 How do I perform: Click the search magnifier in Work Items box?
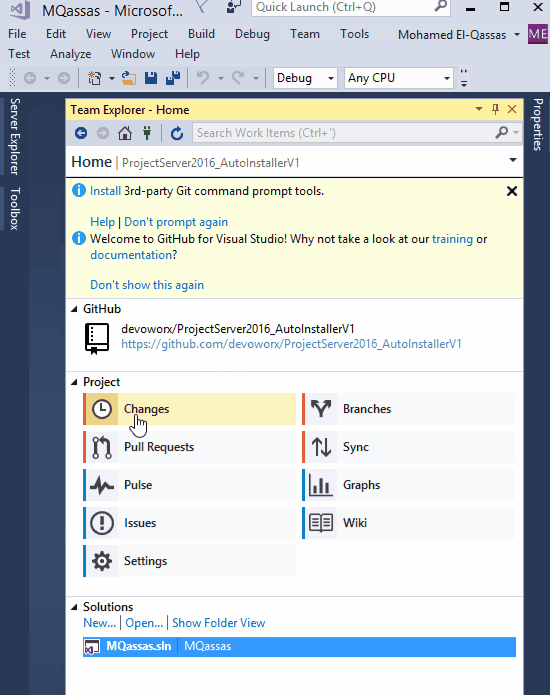(502, 132)
